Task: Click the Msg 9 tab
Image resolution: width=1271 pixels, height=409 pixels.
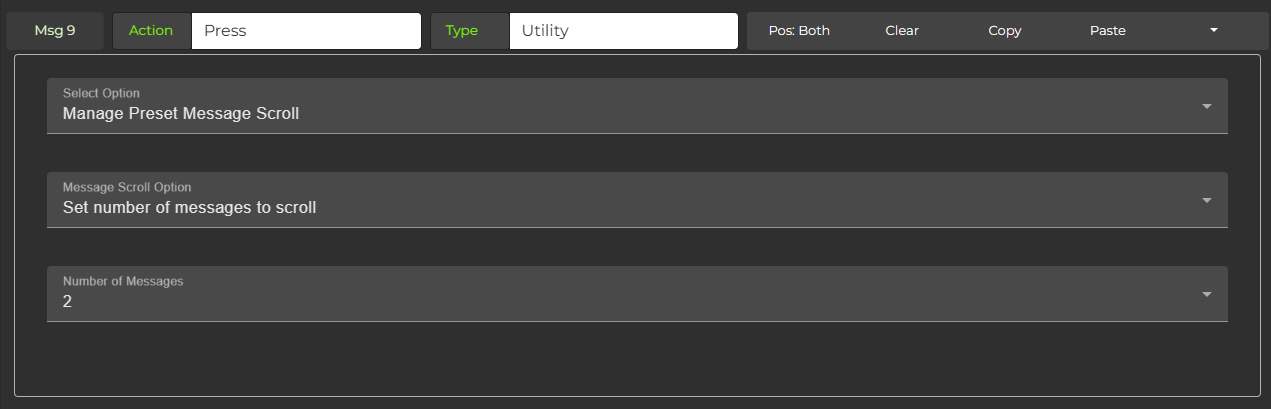Action: point(55,31)
